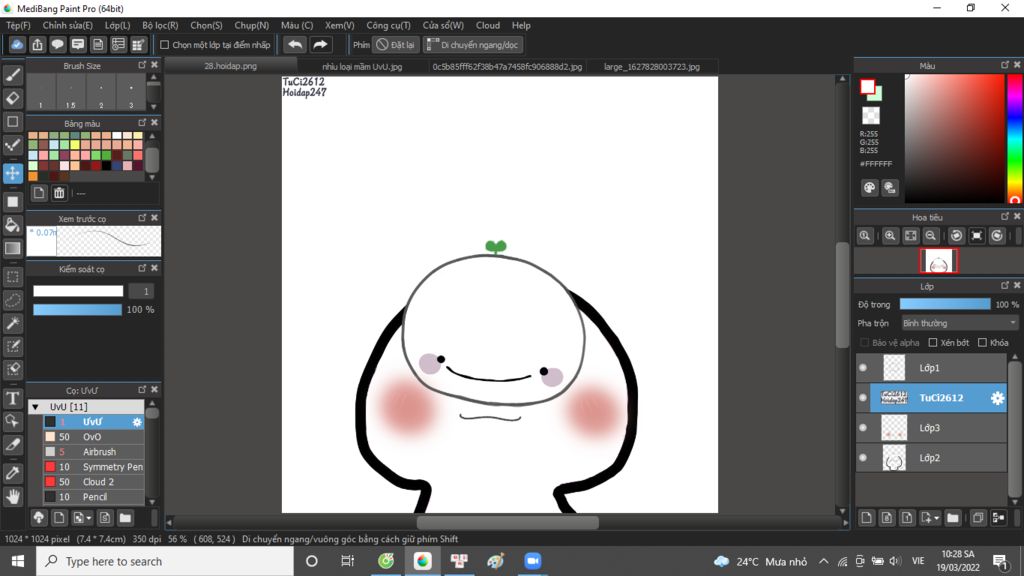Click the navigator canvas thumbnail

click(x=938, y=261)
